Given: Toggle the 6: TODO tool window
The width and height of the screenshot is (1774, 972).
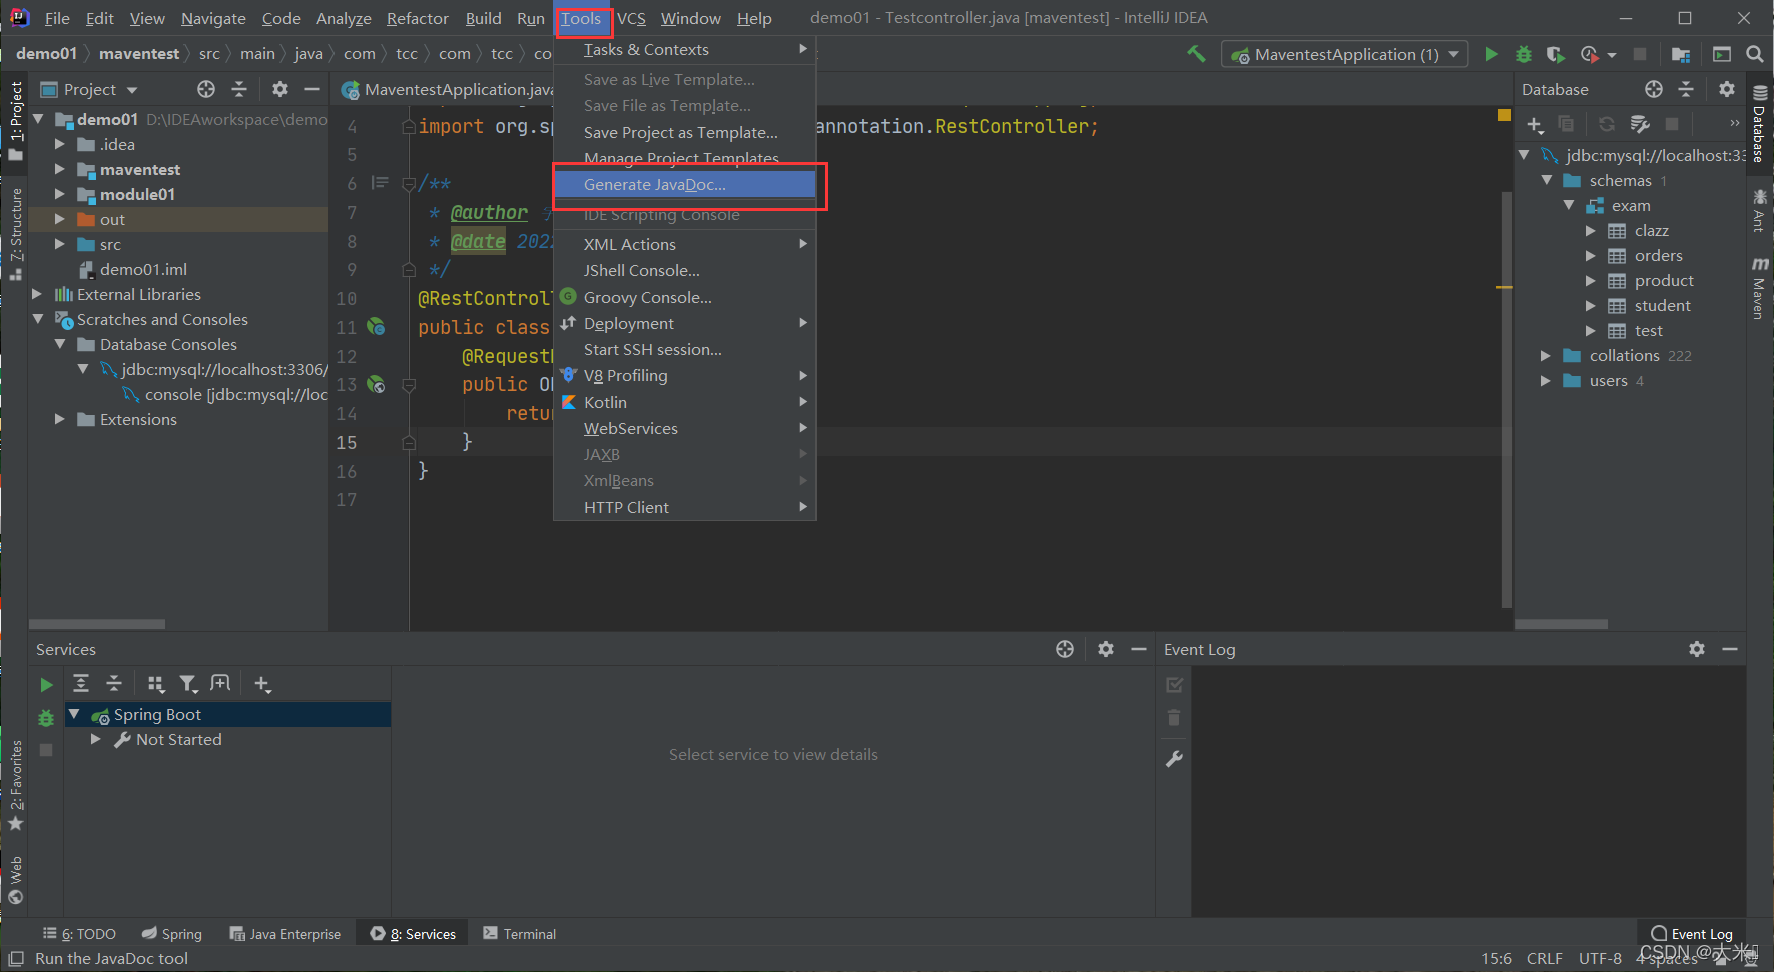Looking at the screenshot, I should 79,934.
